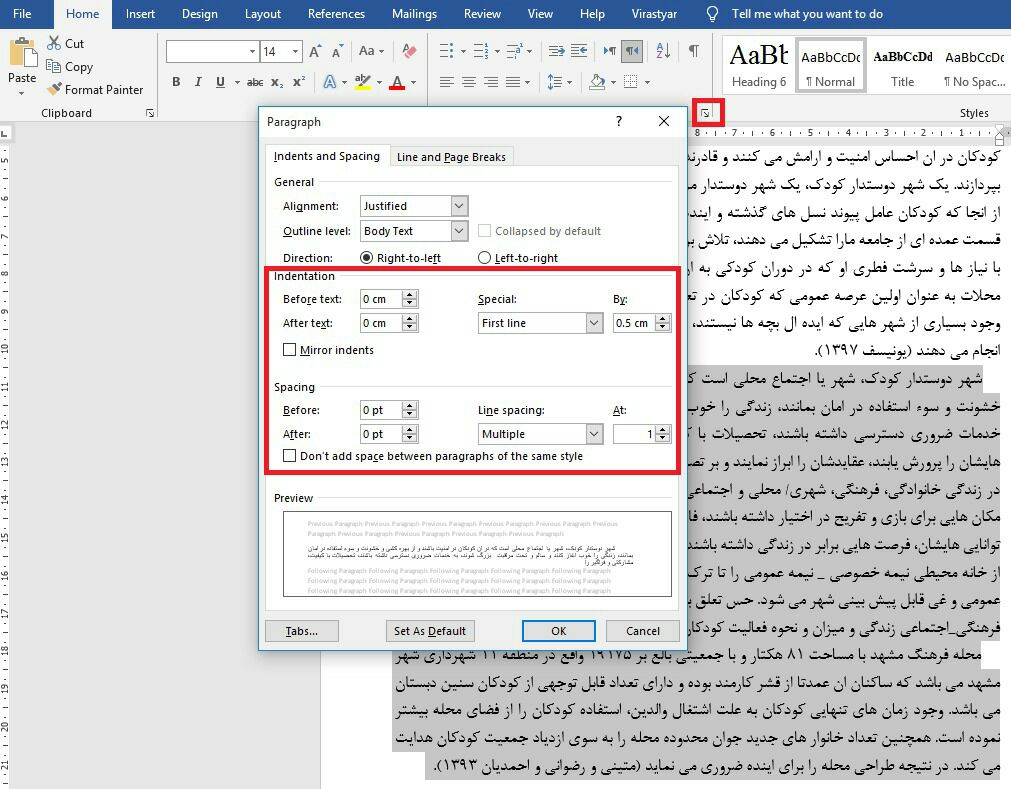Open Underline style dropdown arrow
The height and width of the screenshot is (789, 1011).
237,83
